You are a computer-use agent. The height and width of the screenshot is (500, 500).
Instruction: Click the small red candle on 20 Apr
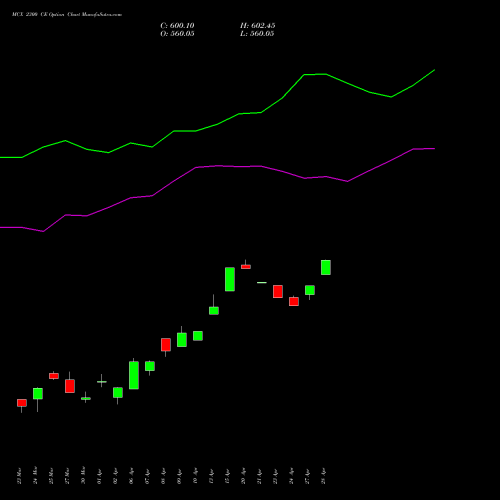tap(246, 267)
